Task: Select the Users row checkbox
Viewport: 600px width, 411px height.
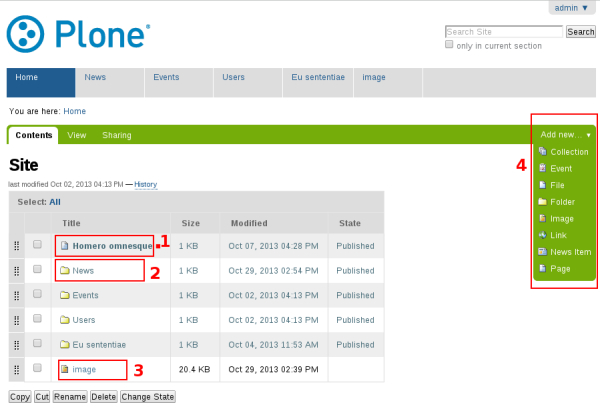Action: (37, 318)
